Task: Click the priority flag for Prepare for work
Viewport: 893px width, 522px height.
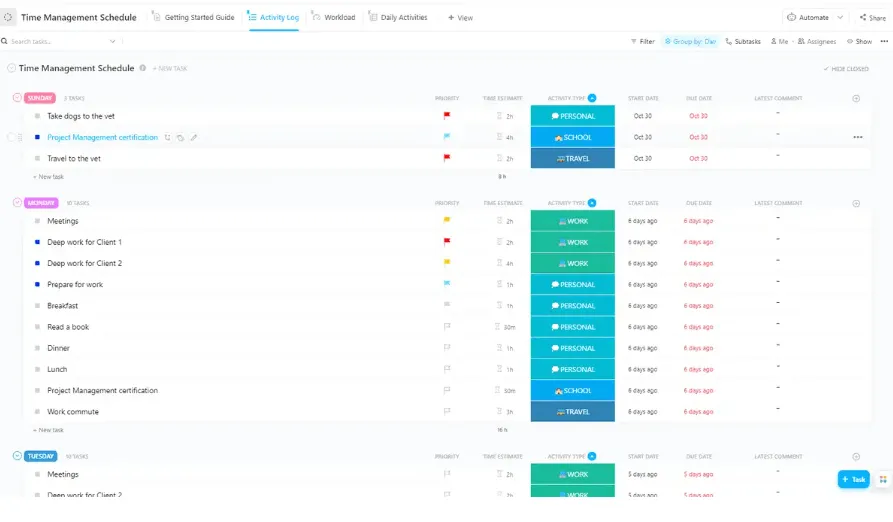Action: pos(447,283)
